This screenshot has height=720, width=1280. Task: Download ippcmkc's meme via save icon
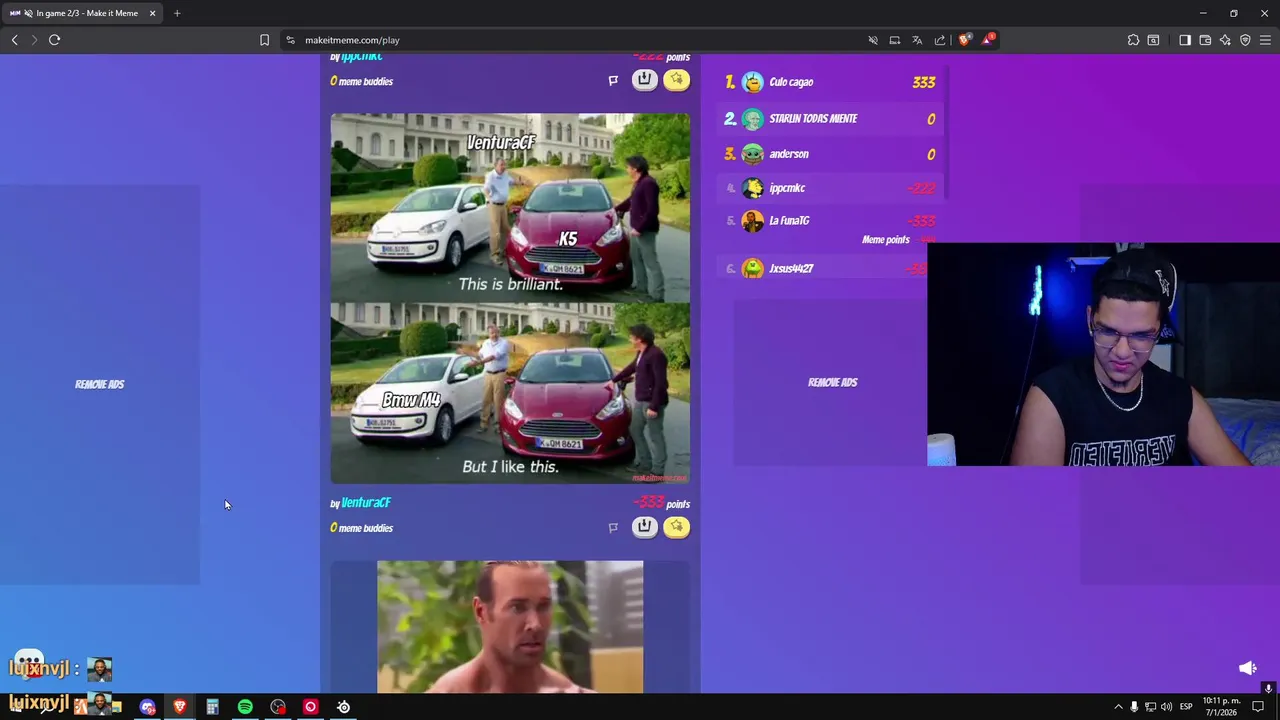645,80
